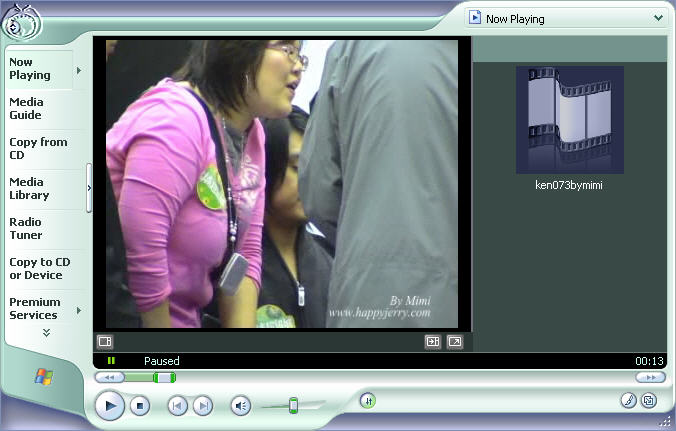The width and height of the screenshot is (676, 431).
Task: Skip to the next track
Action: coord(203,406)
